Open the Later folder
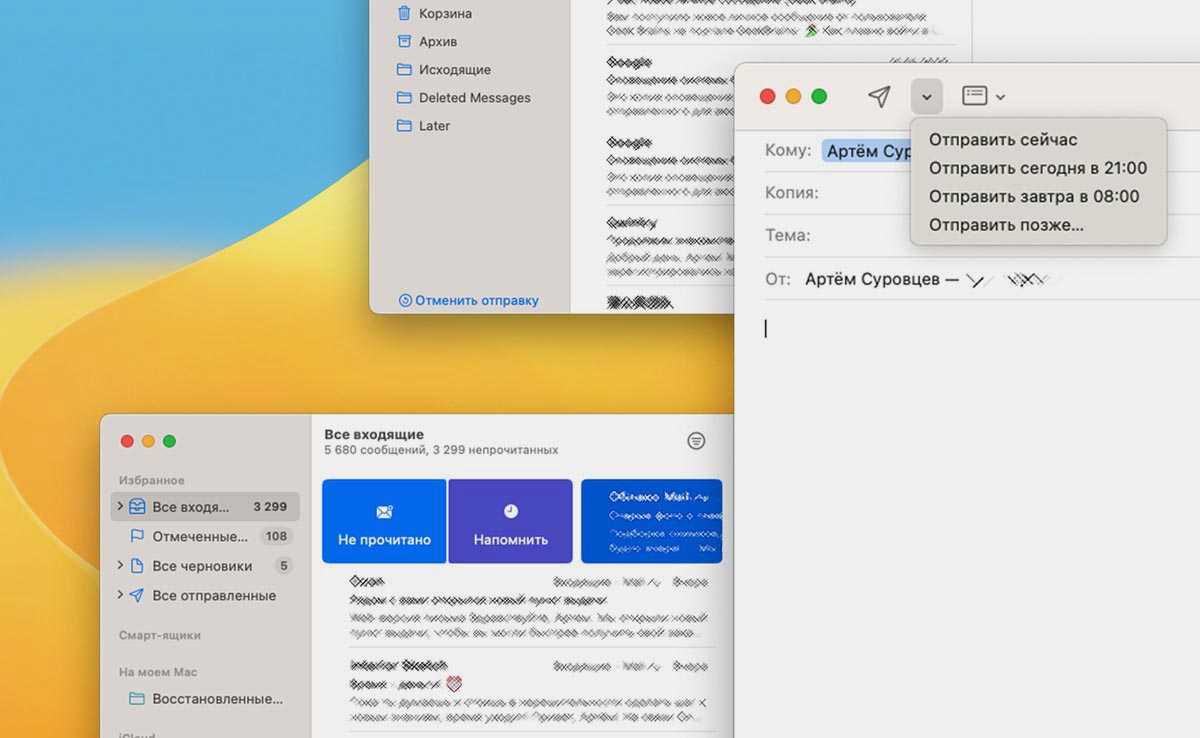 434,126
